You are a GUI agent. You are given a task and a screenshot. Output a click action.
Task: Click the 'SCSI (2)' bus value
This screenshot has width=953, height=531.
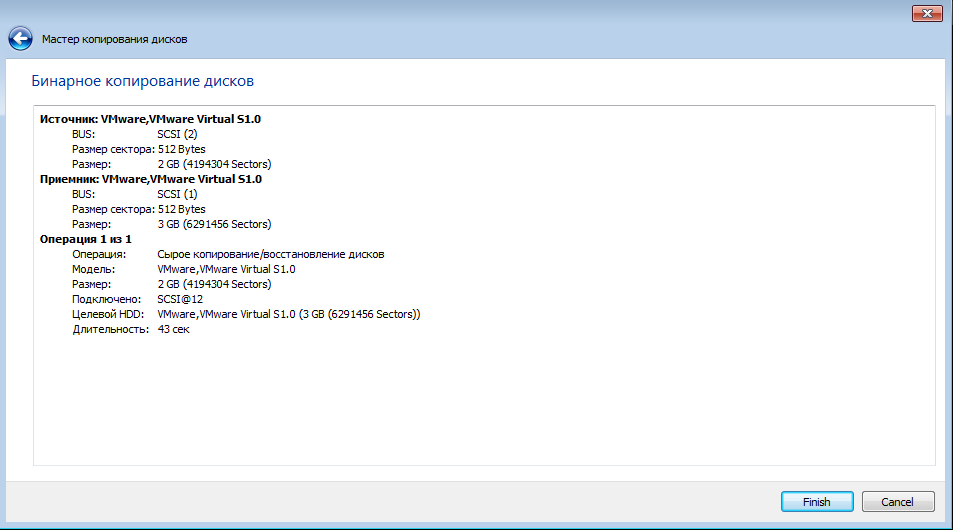point(177,134)
